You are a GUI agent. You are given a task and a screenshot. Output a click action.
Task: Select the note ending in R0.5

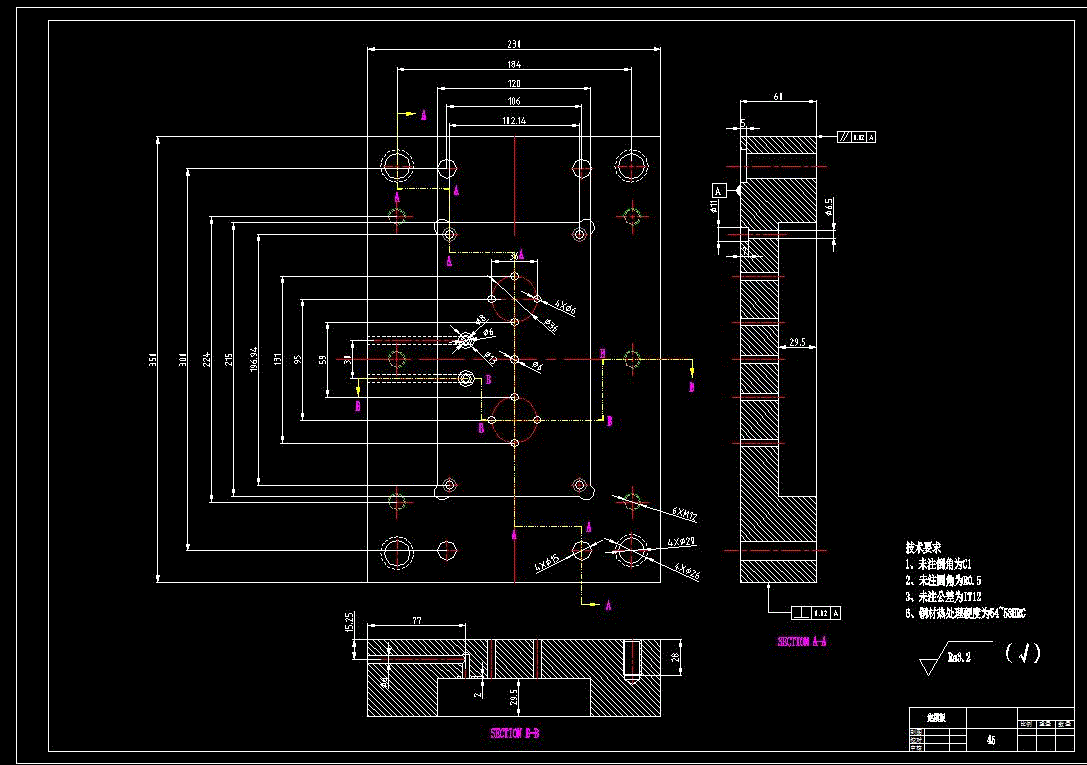coord(943,580)
